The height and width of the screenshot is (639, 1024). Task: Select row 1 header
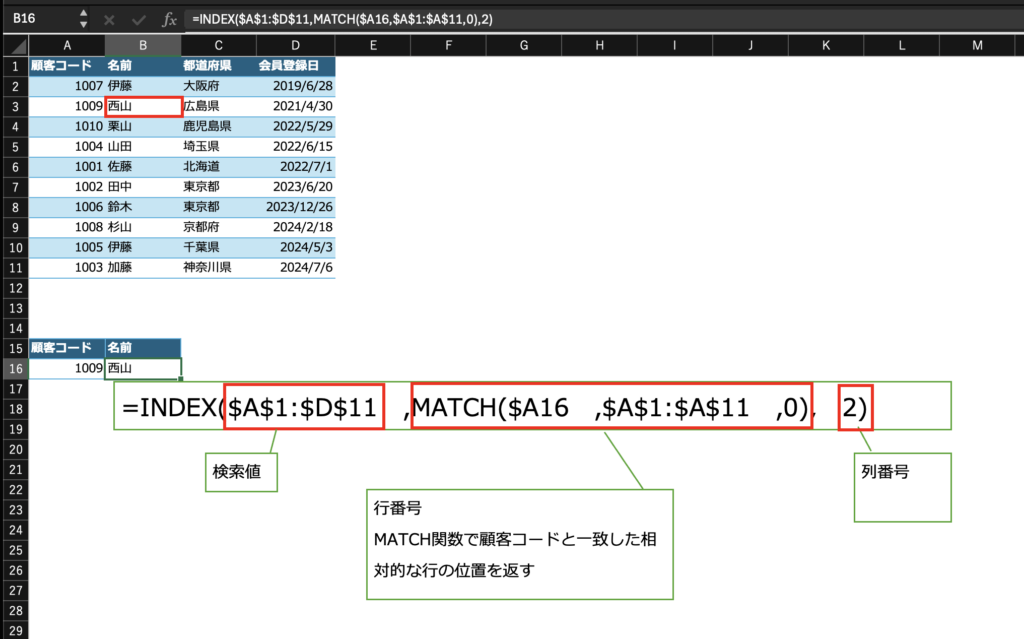(14, 66)
